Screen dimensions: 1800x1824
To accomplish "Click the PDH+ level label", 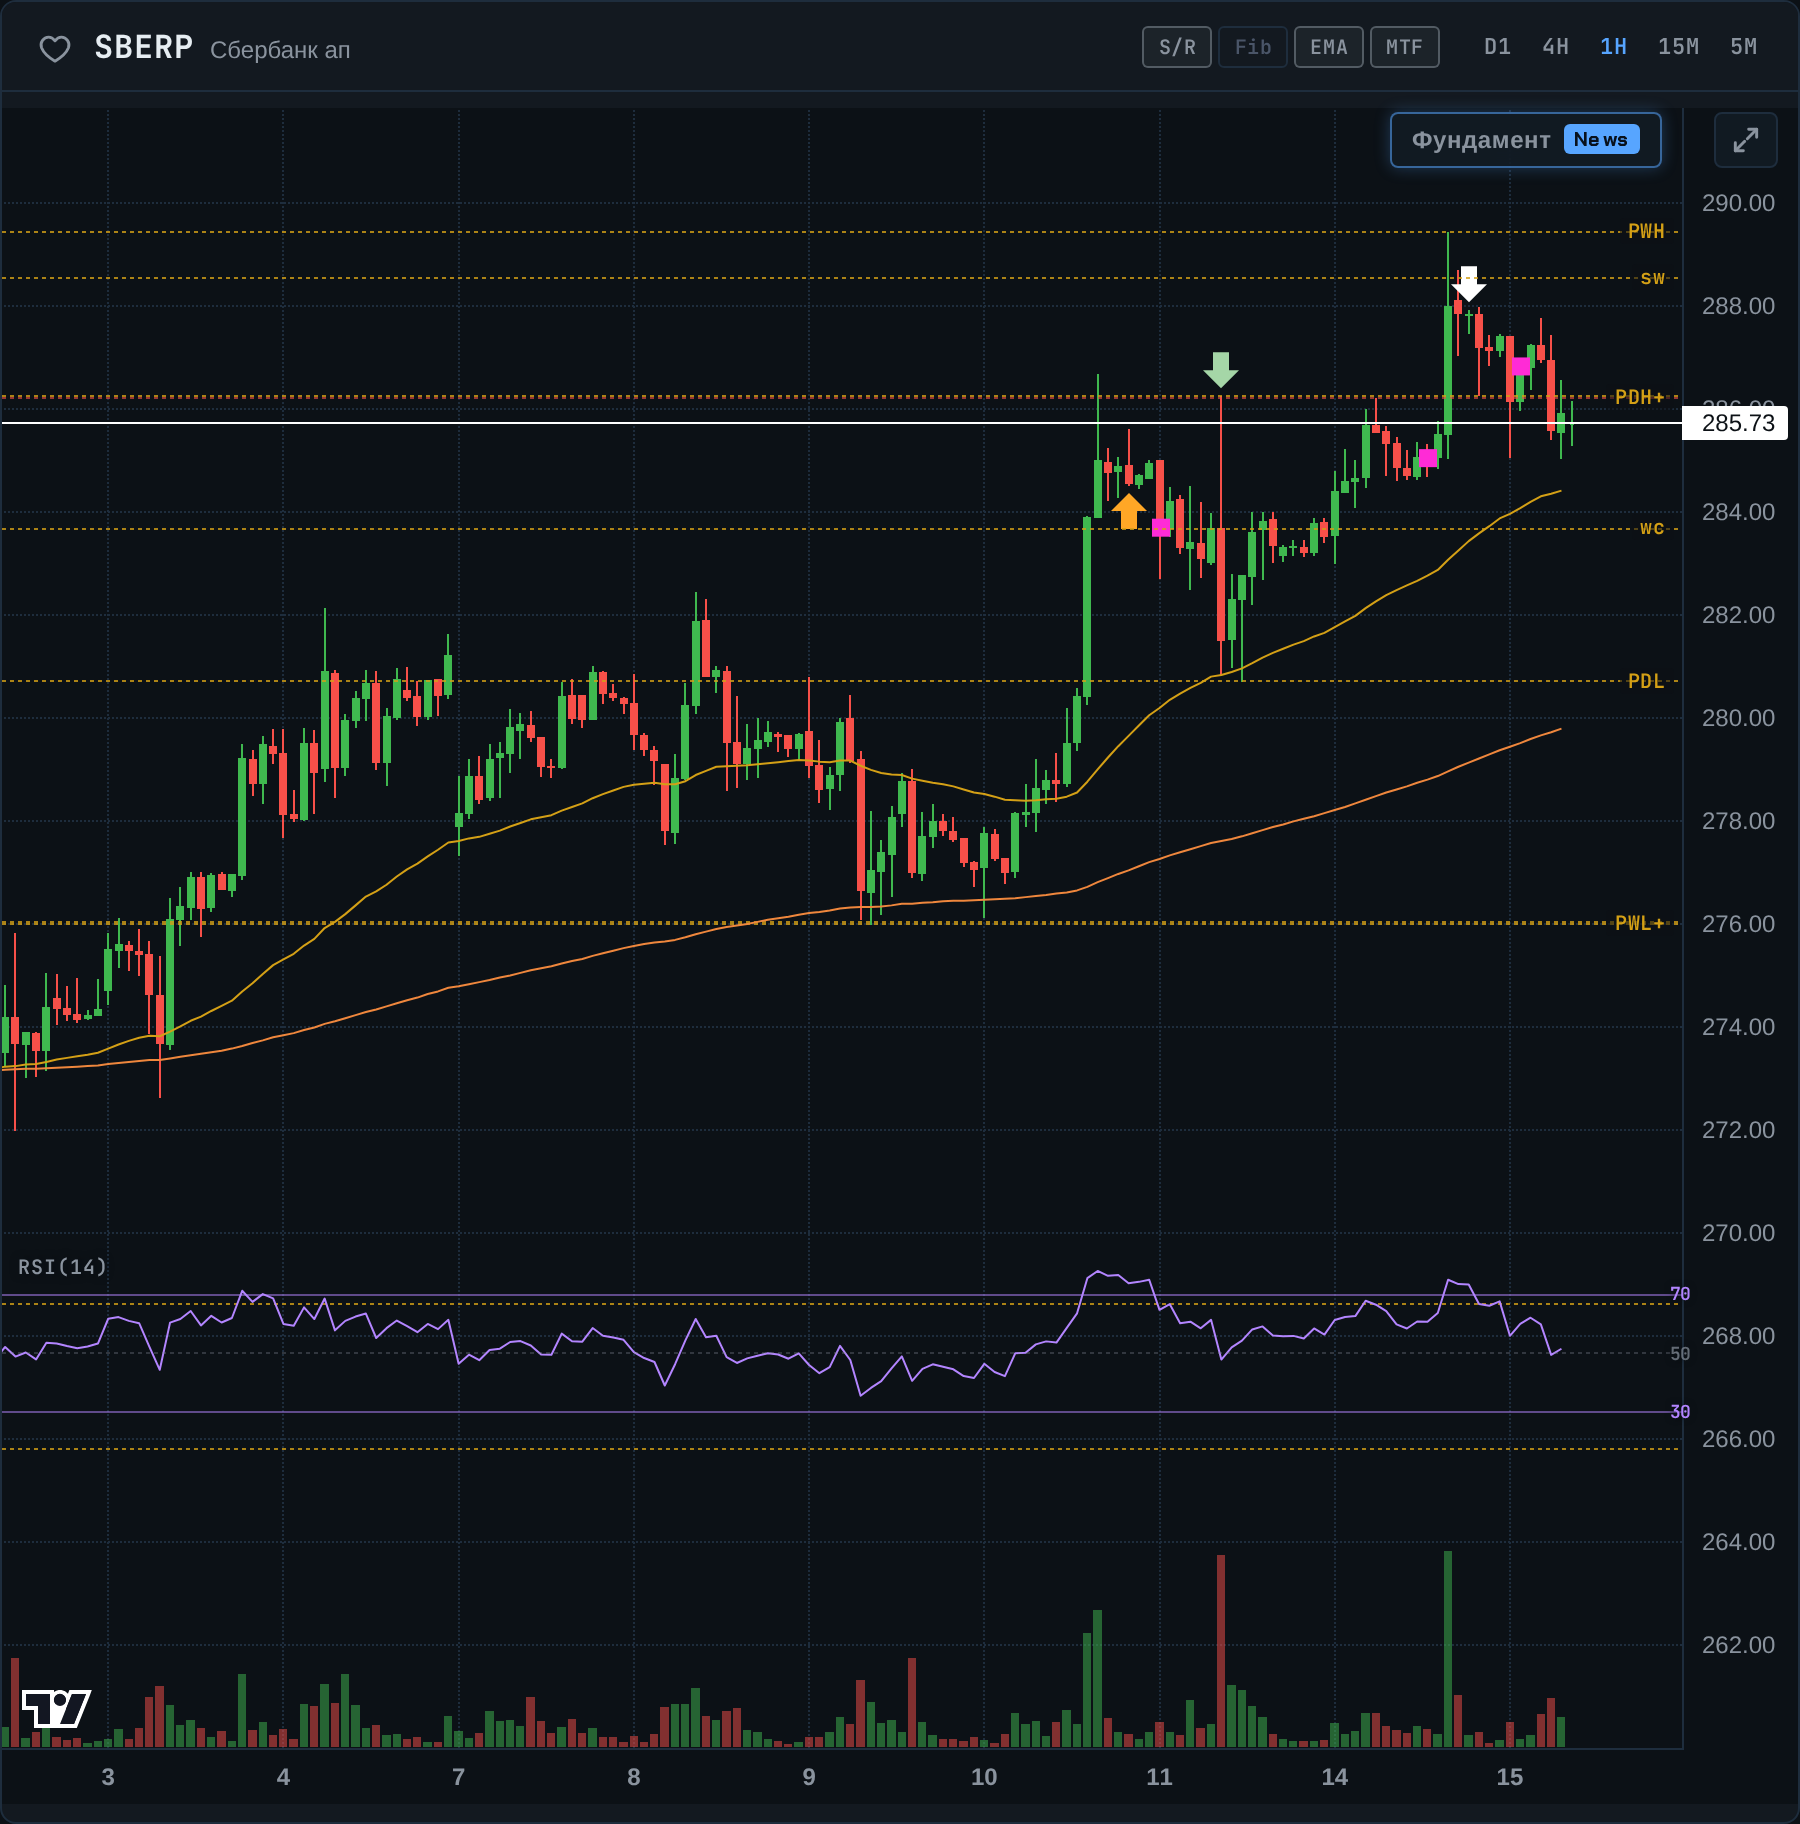I will point(1640,397).
